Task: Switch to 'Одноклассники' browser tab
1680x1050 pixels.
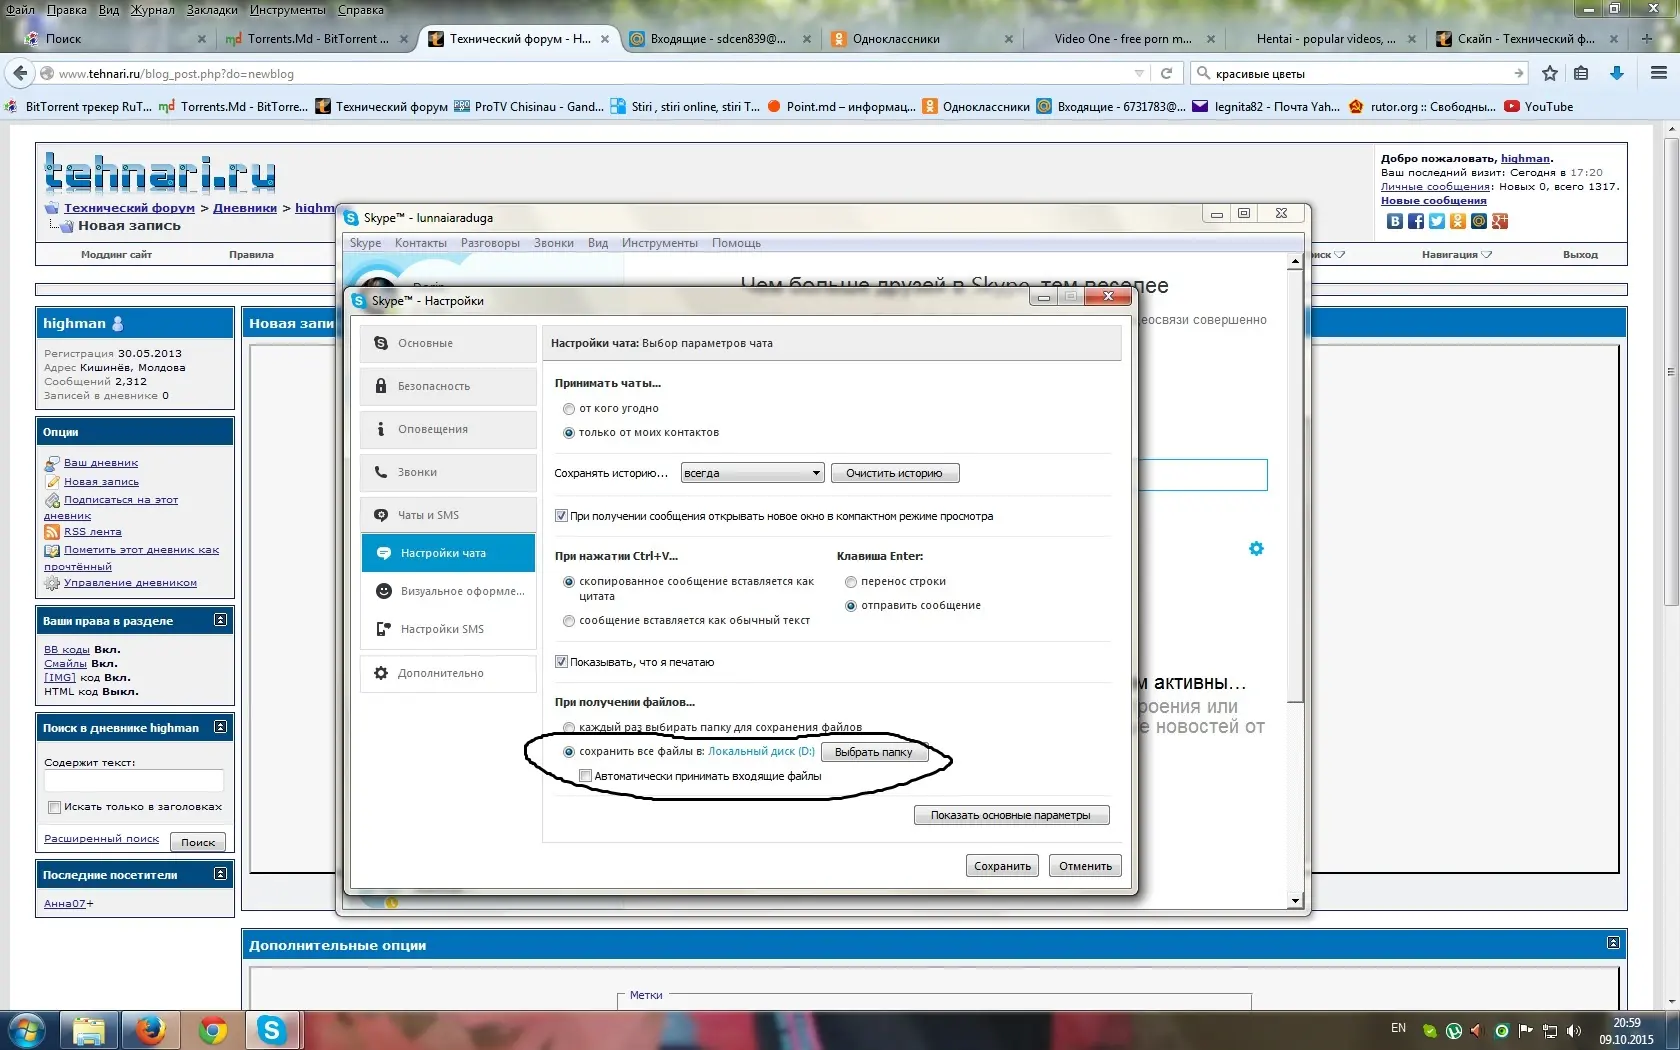Action: click(x=920, y=39)
